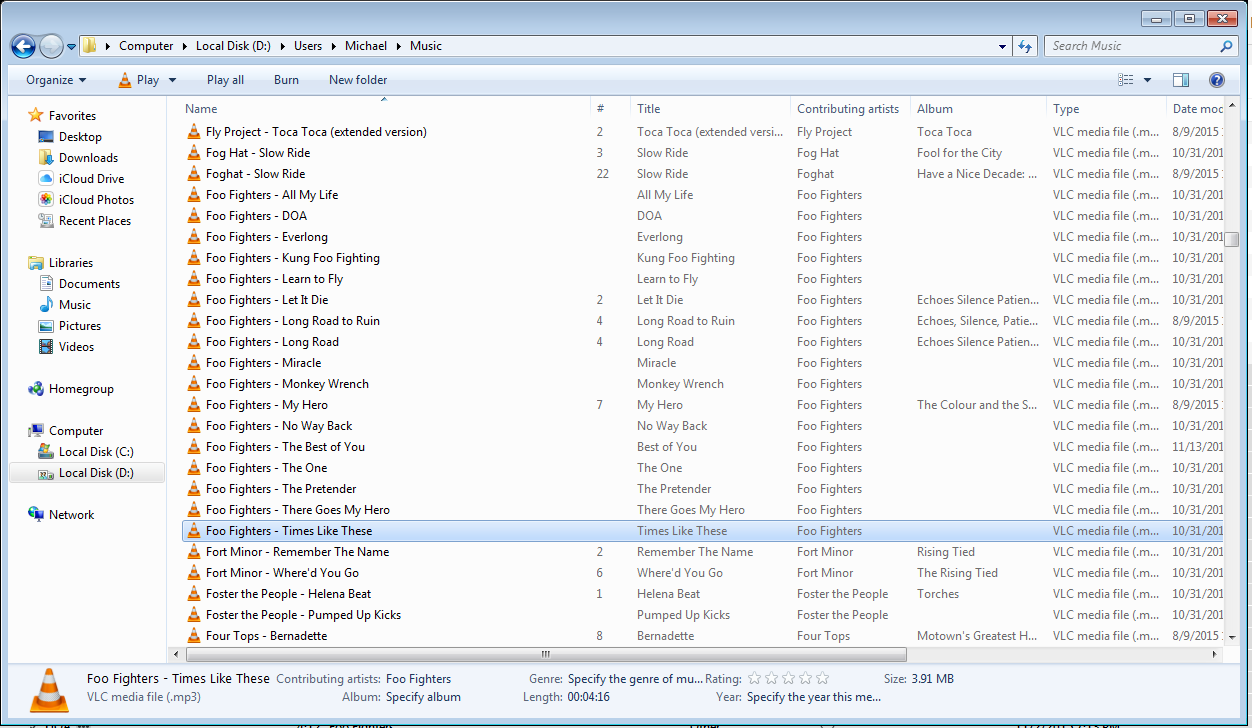
Task: Select Local Disk (D:) in sidebar
Action: pyautogui.click(x=87, y=473)
